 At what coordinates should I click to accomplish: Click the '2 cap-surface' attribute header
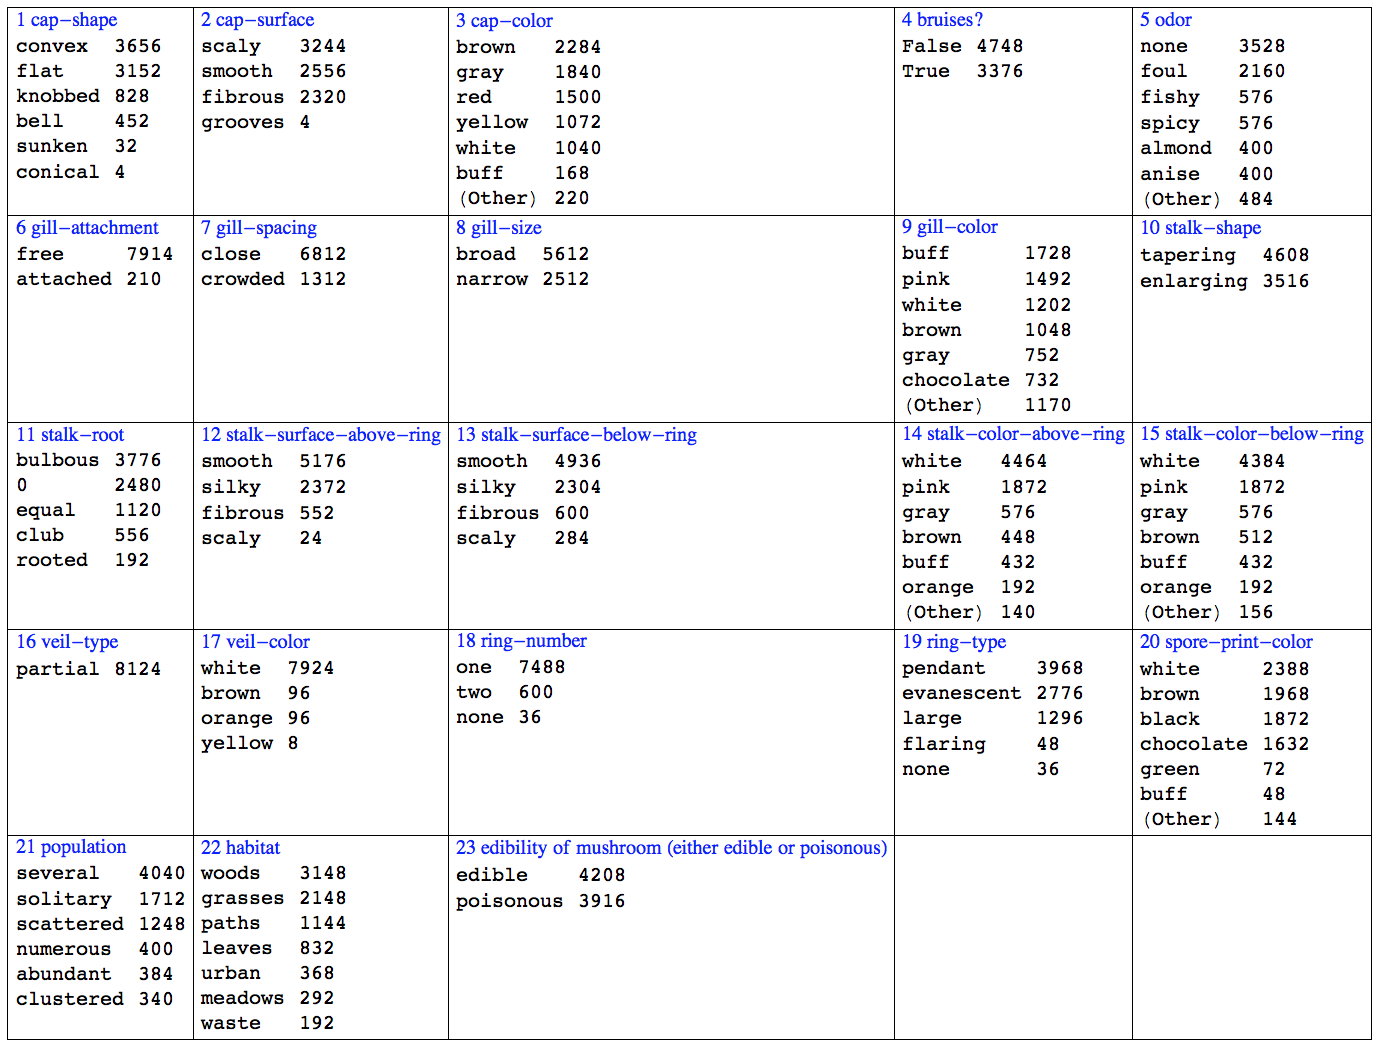coord(257,20)
